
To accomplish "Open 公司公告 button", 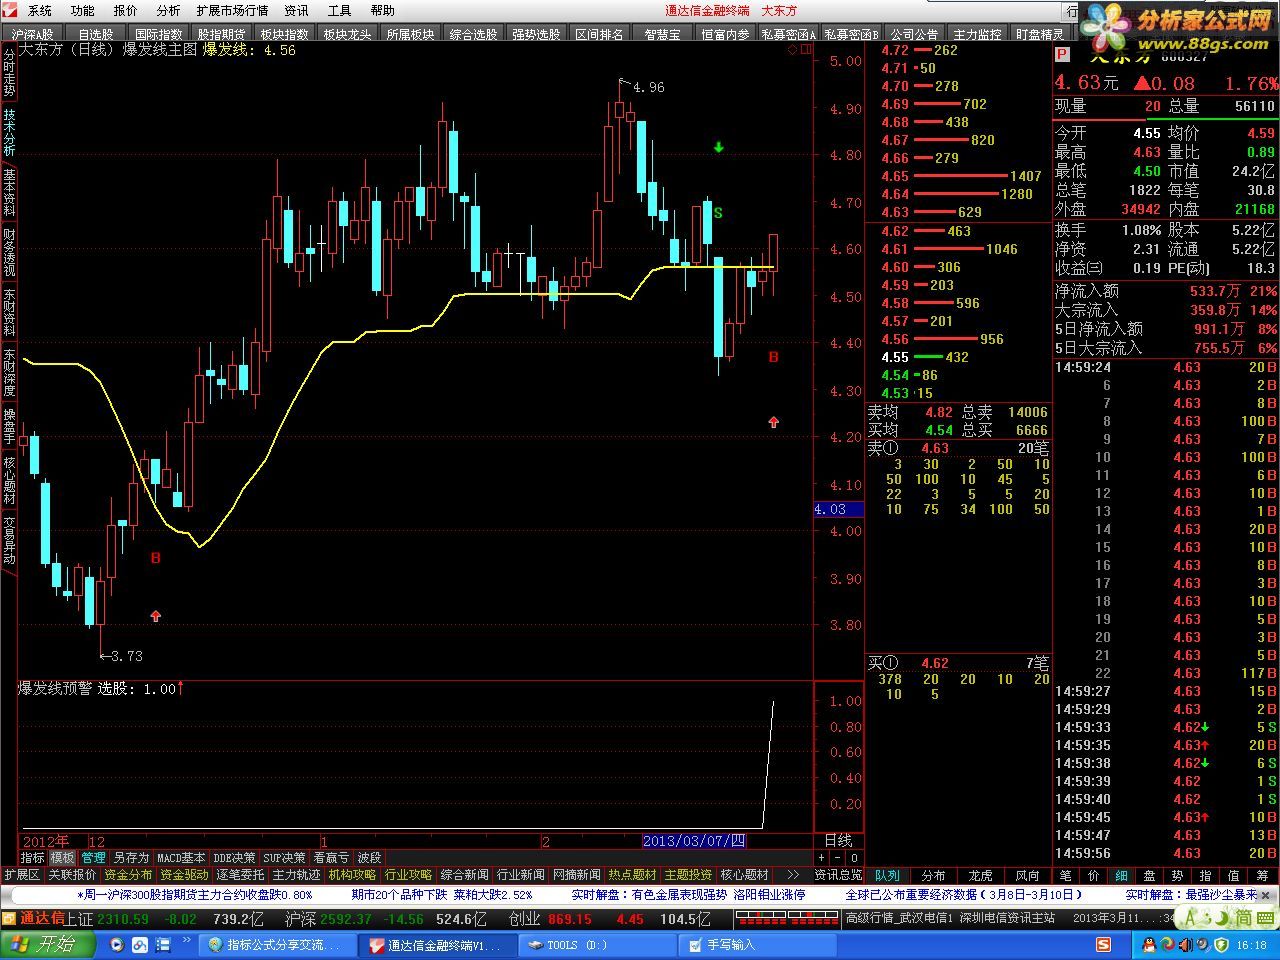I will [914, 34].
